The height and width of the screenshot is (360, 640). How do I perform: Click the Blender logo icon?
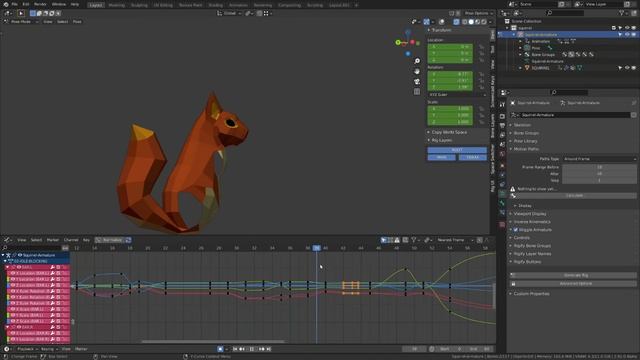(5, 4)
